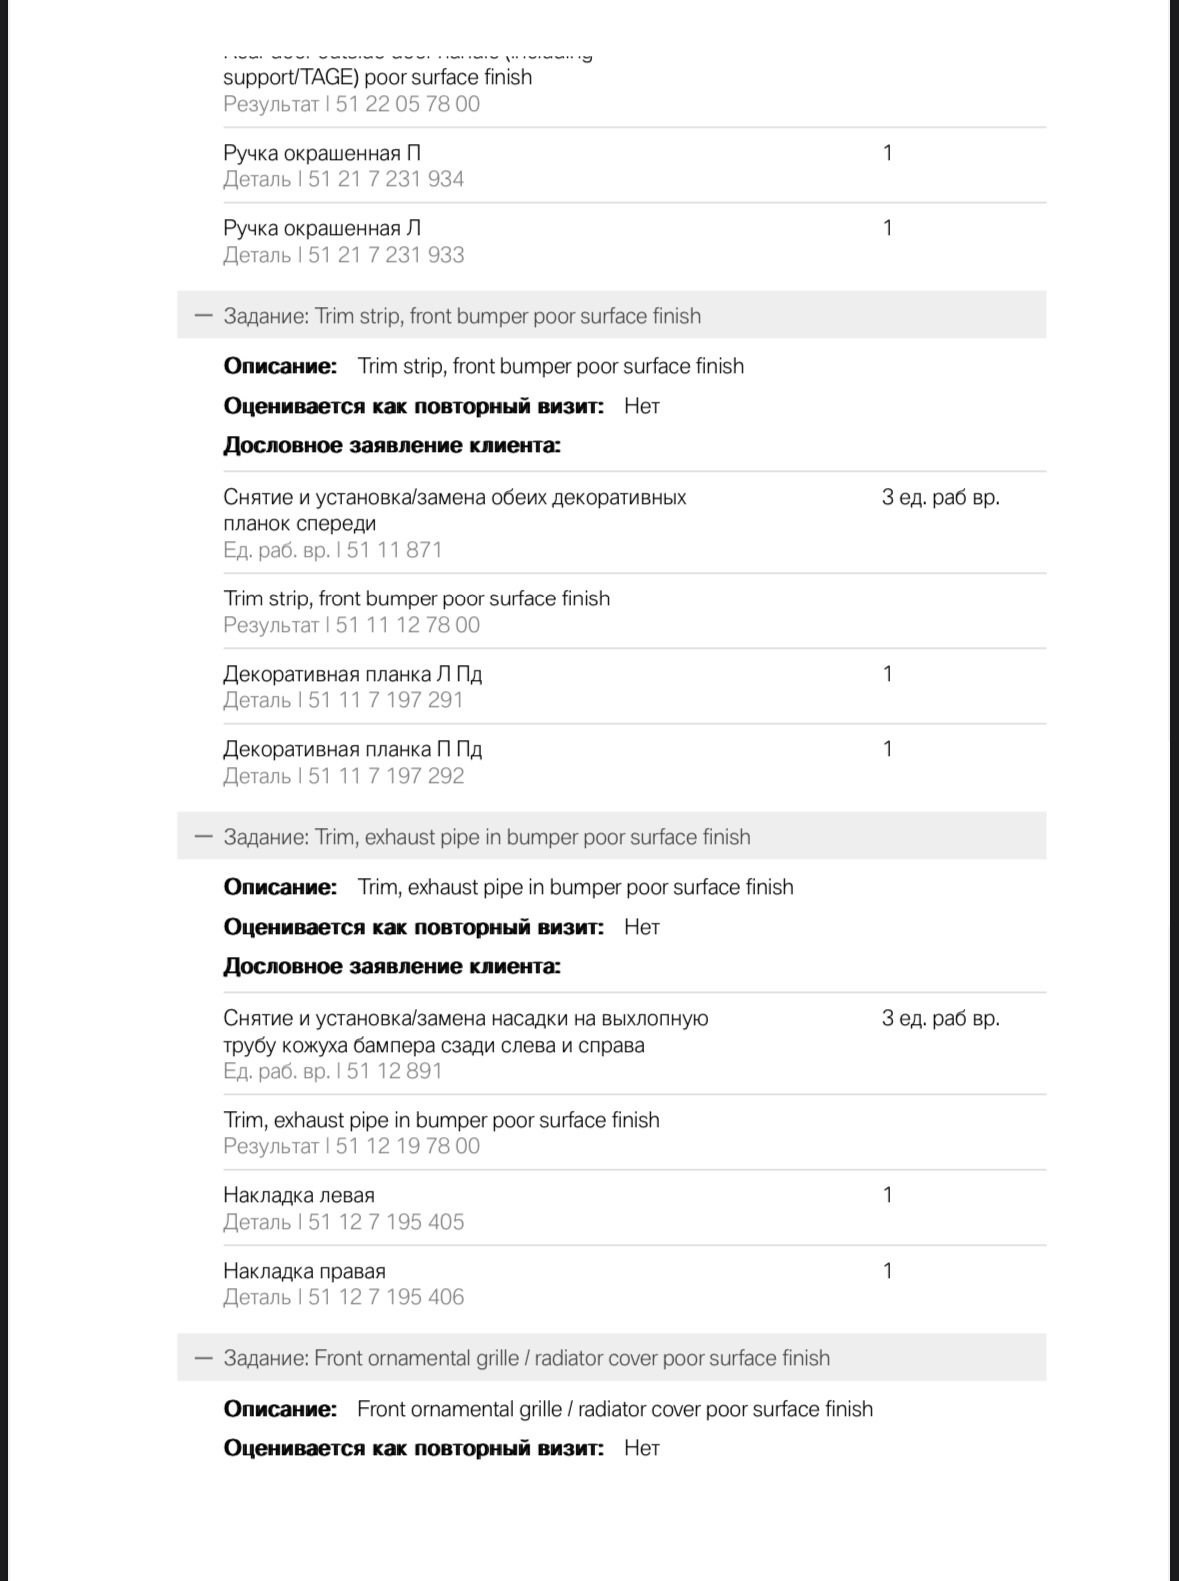Click result code 51 12 19 78 00
The image size is (1179, 1581).
click(408, 1146)
